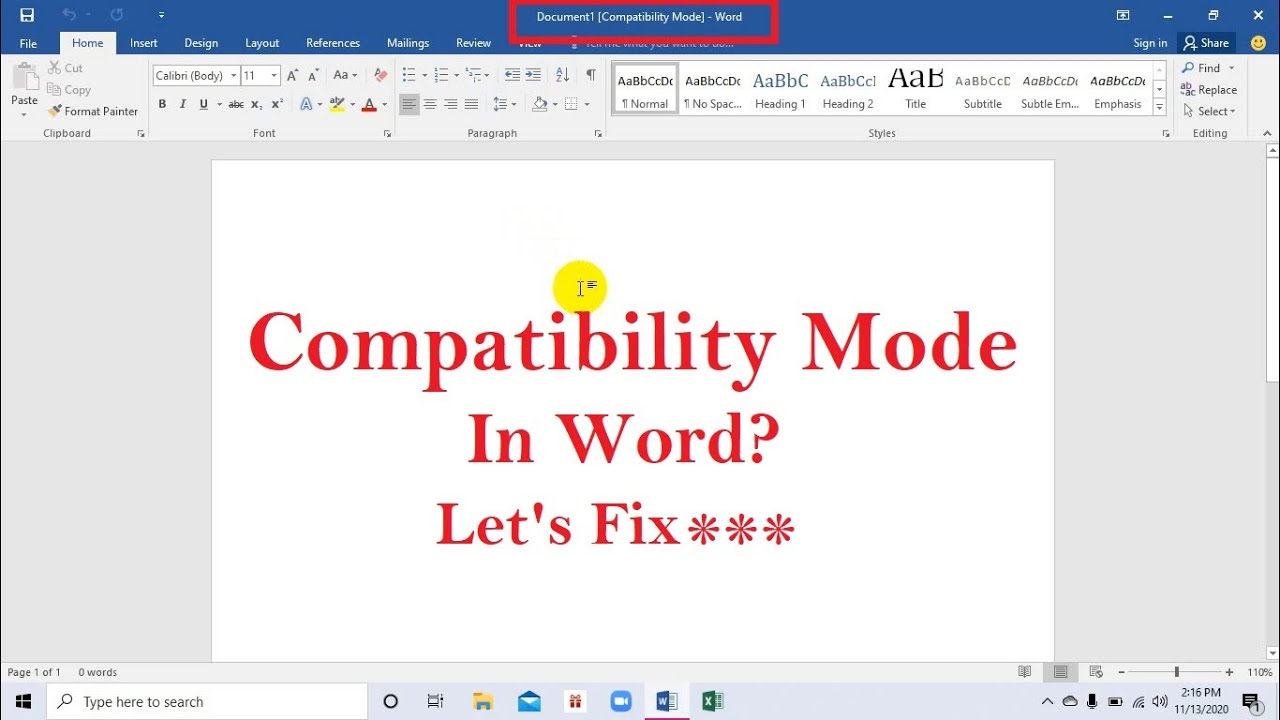Click the Replace button
Viewport: 1280px width, 720px height.
1209,90
